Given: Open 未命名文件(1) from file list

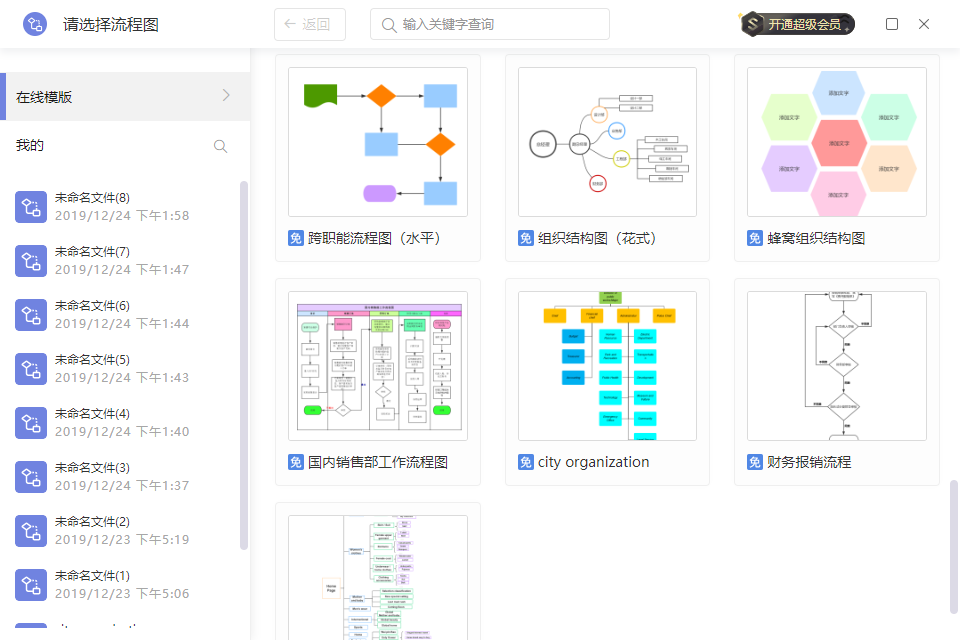Looking at the screenshot, I should click(122, 584).
